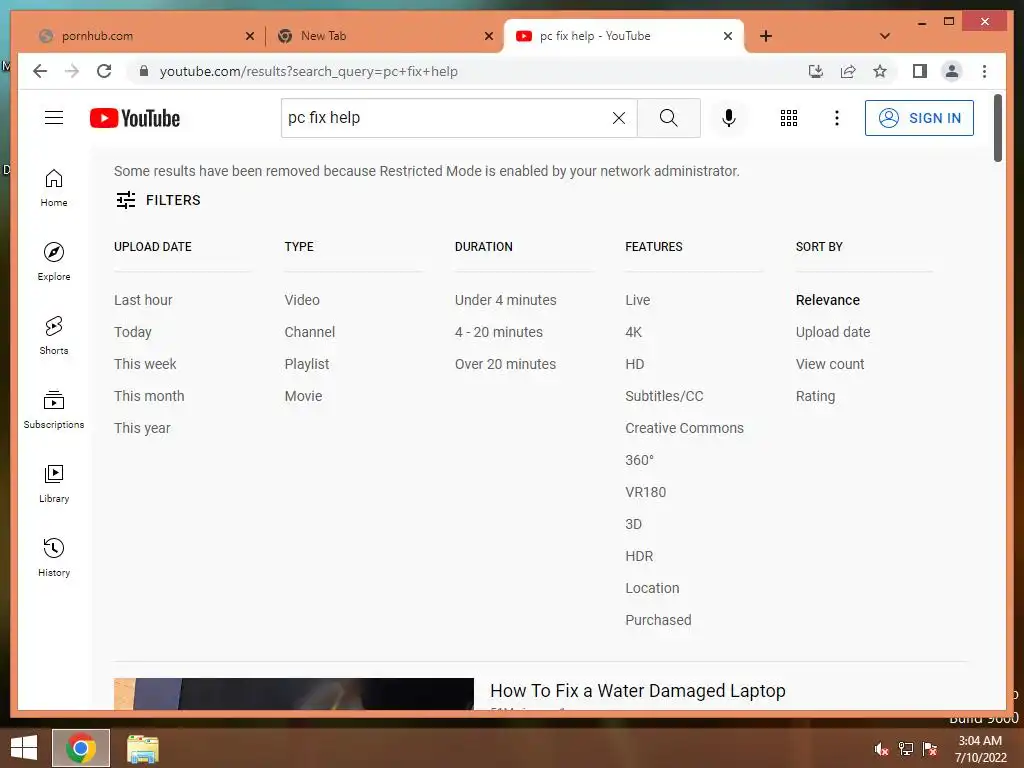1024x768 pixels.
Task: Open the Windows Start button
Action: click(24, 748)
